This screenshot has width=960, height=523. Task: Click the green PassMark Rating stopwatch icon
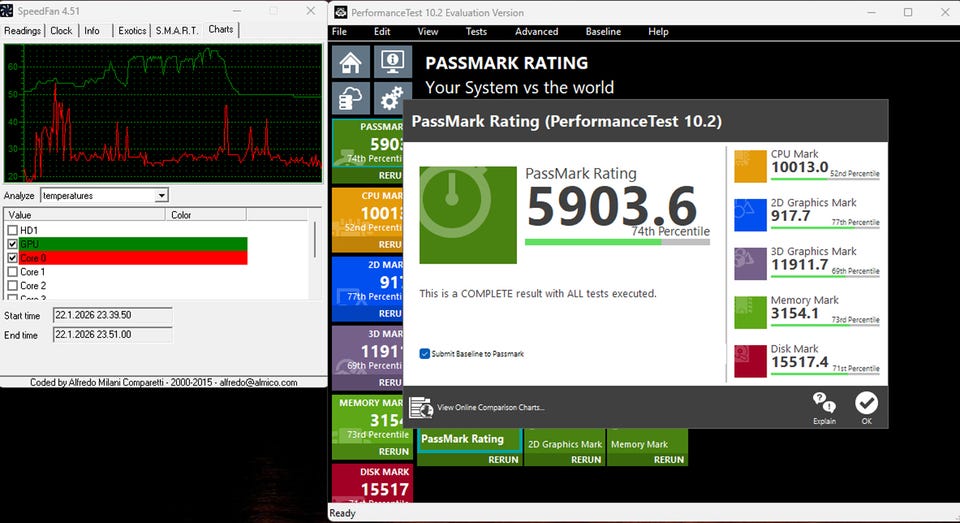point(468,215)
